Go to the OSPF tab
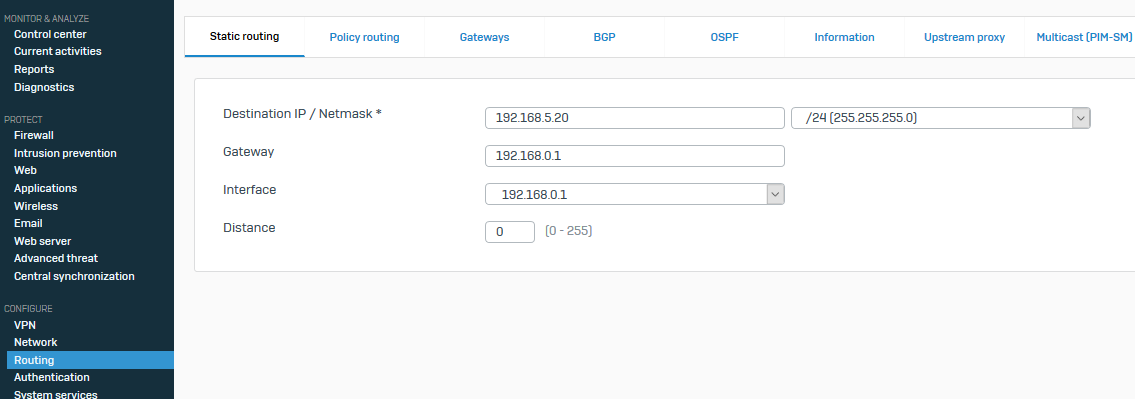Screen dimensions: 1138x403 pyautogui.click(x=724, y=37)
